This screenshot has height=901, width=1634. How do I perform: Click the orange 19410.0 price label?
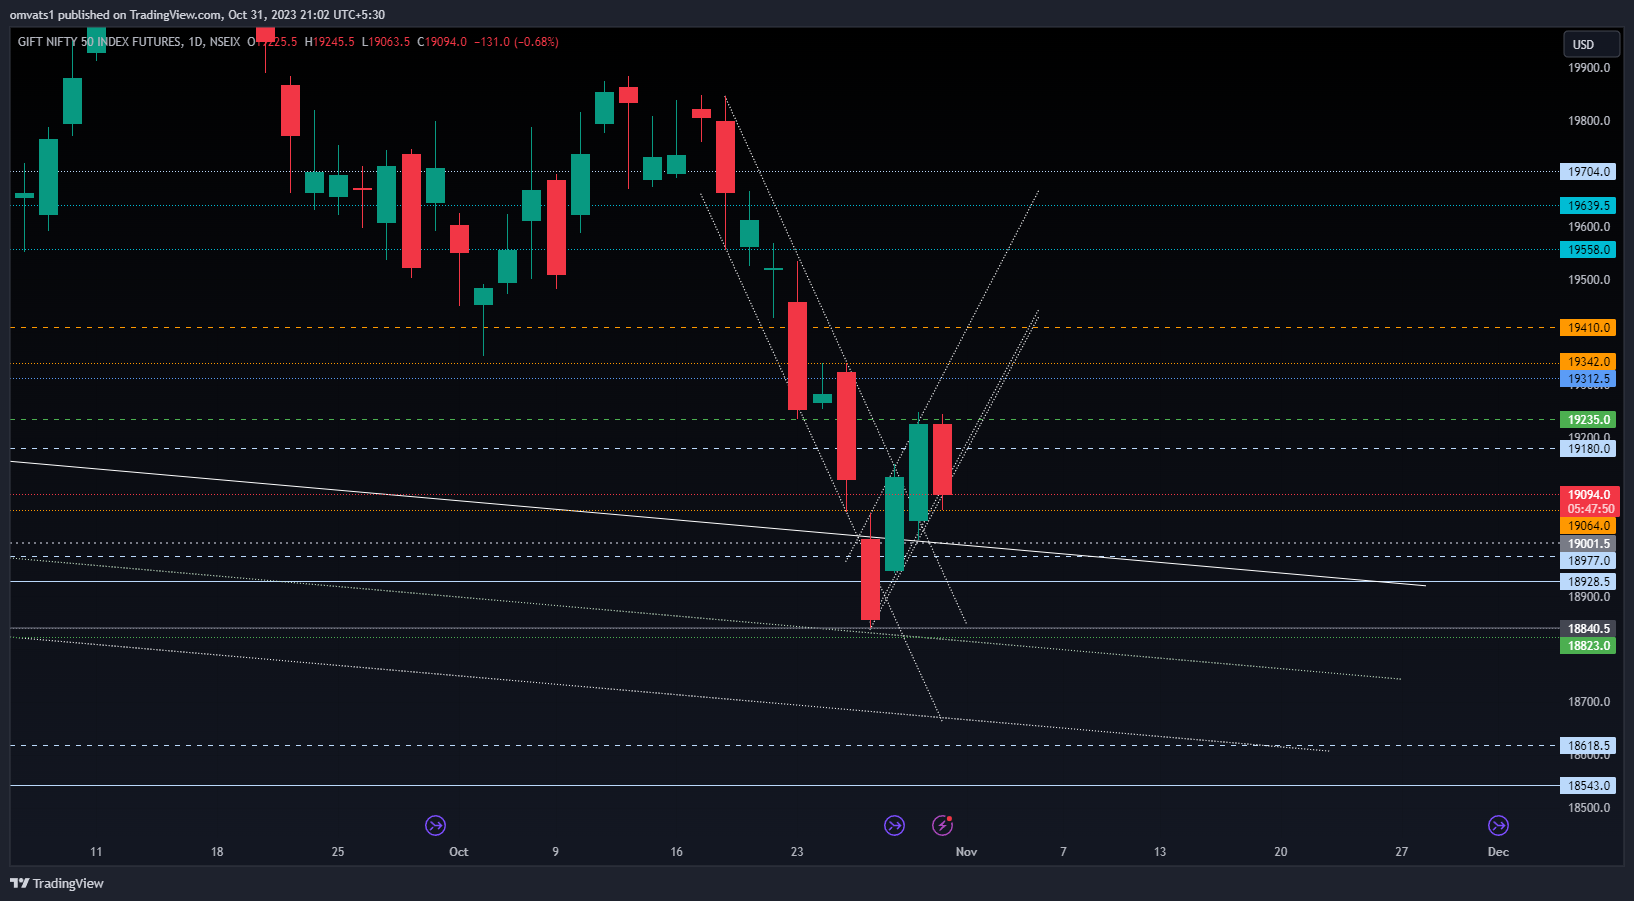tap(1588, 328)
